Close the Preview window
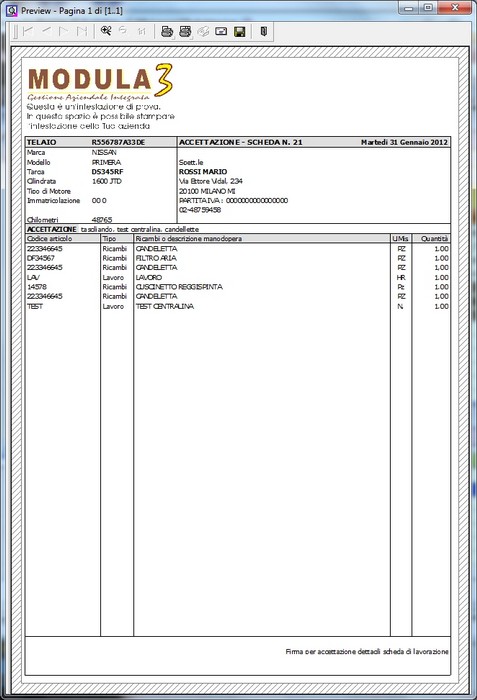Screen dimensions: 477x700 pos(455,8)
